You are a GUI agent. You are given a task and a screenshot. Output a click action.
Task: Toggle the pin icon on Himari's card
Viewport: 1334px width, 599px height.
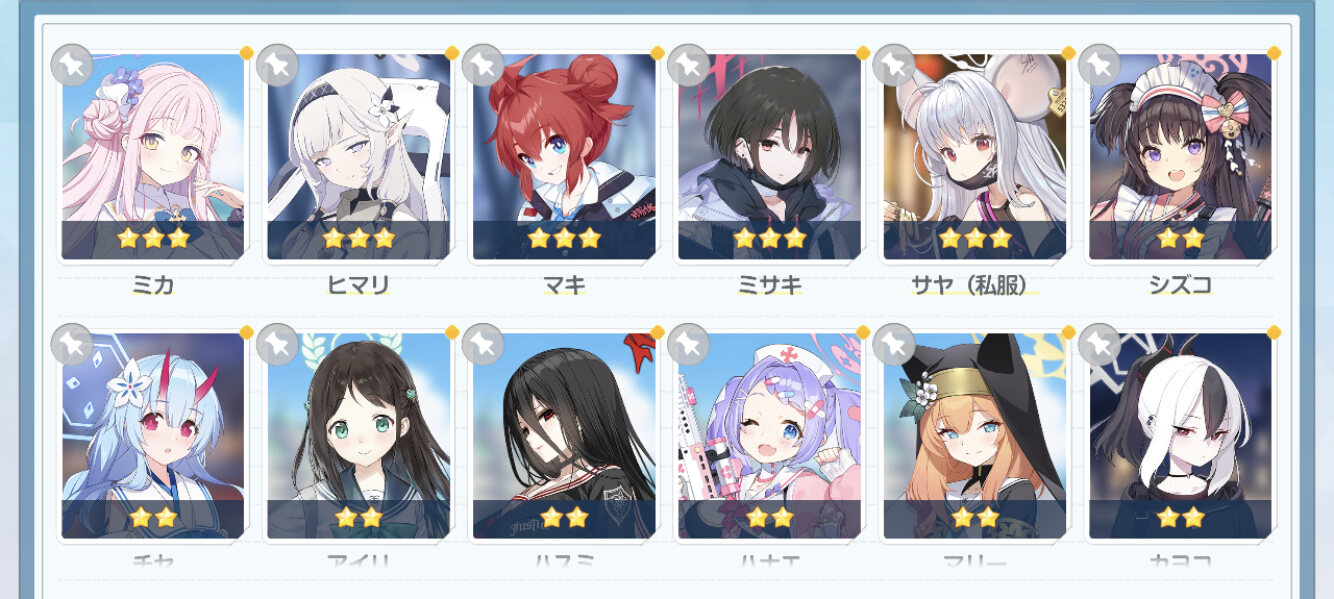277,65
